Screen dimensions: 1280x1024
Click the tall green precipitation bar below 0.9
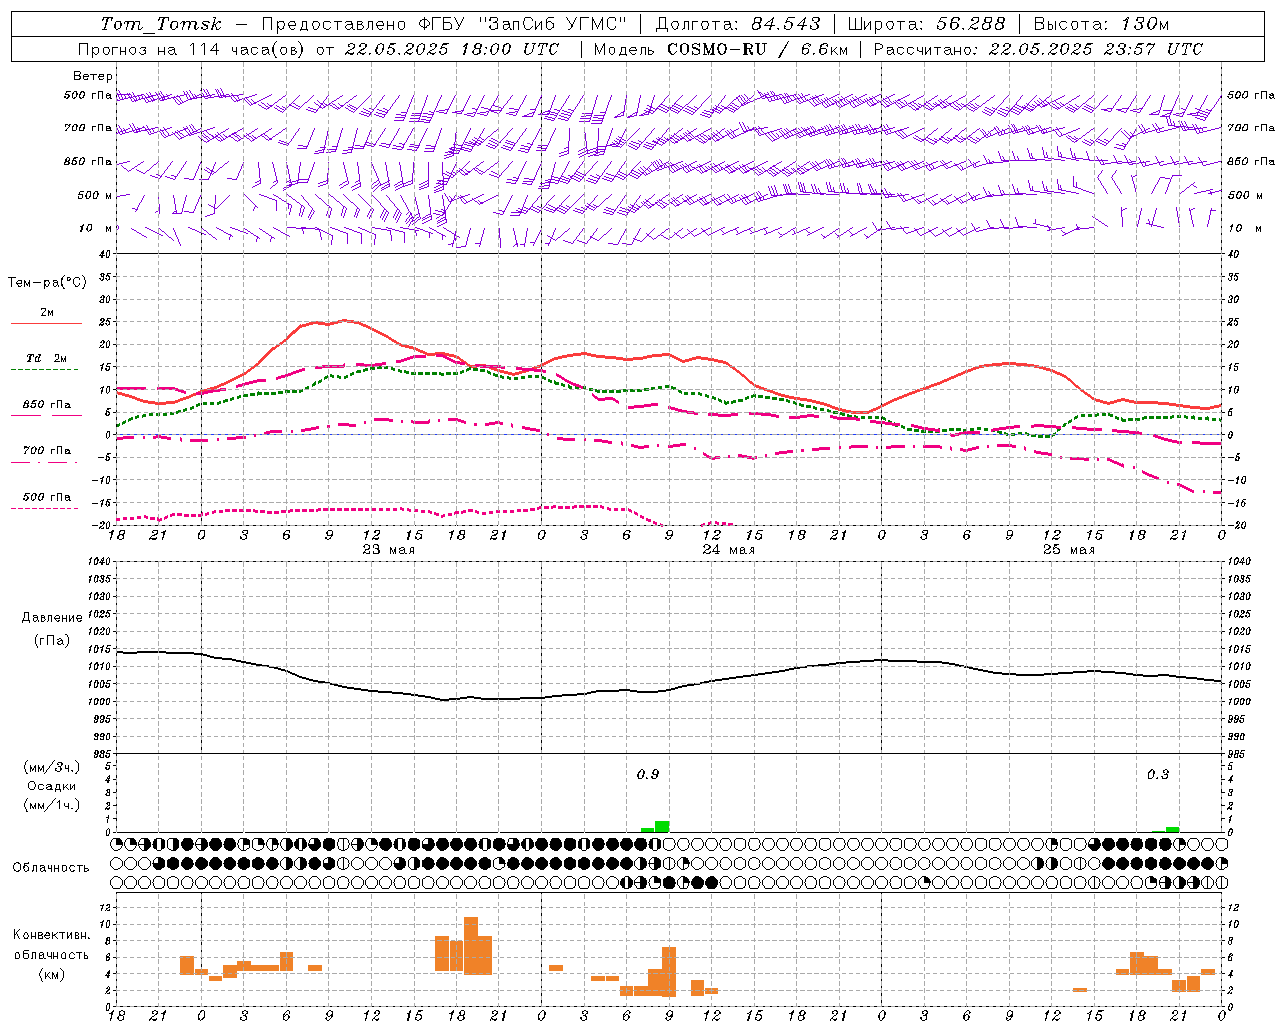point(662,827)
